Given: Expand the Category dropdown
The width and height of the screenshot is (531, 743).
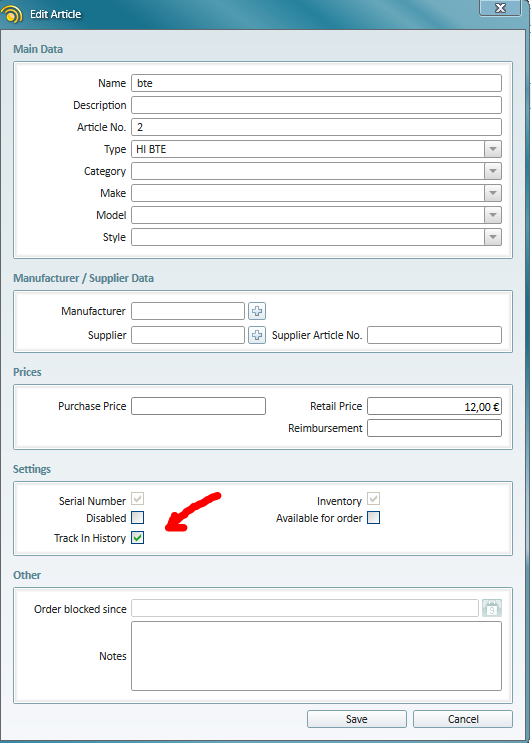Looking at the screenshot, I should coord(493,171).
